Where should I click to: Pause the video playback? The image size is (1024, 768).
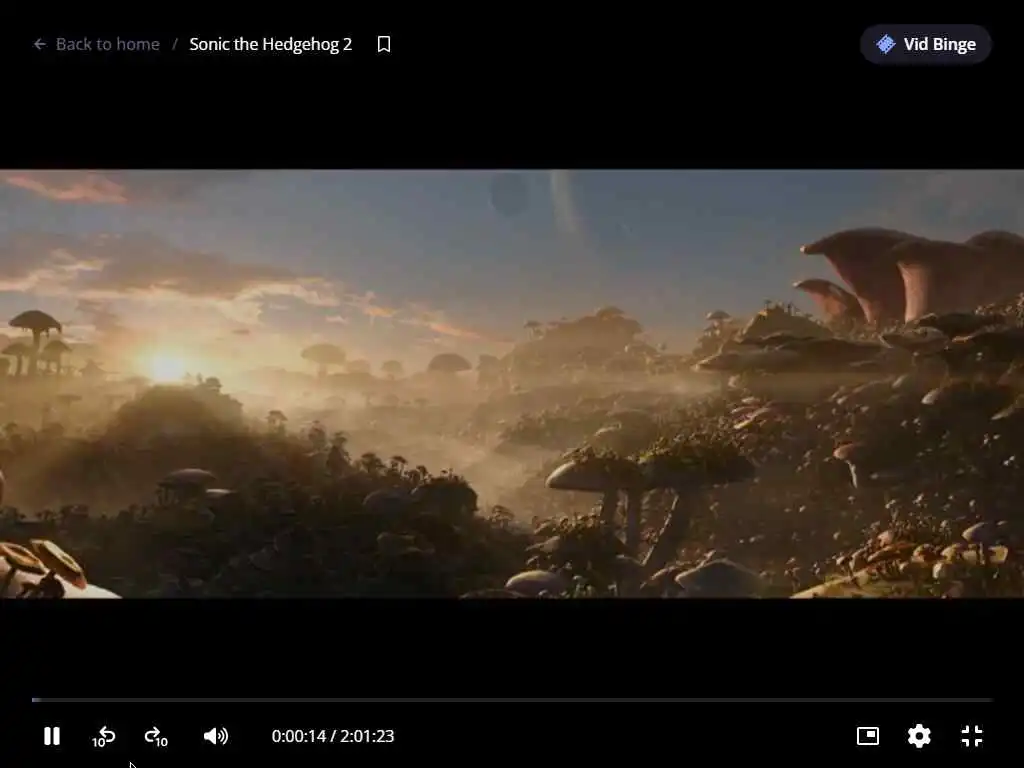[x=52, y=736]
